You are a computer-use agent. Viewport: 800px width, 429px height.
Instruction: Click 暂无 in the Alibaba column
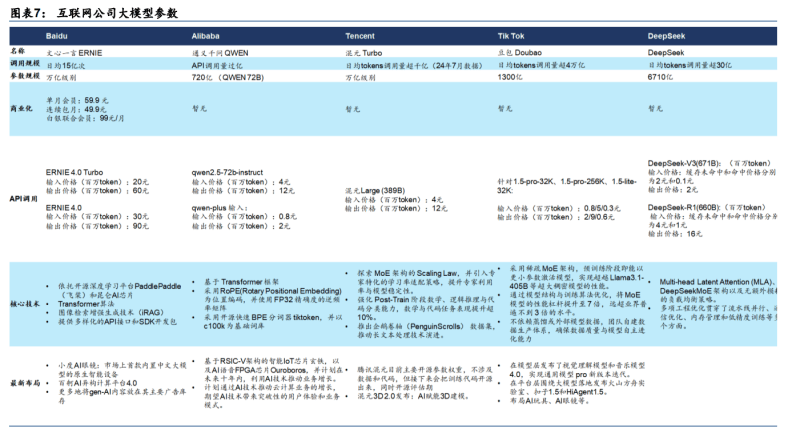(199, 109)
